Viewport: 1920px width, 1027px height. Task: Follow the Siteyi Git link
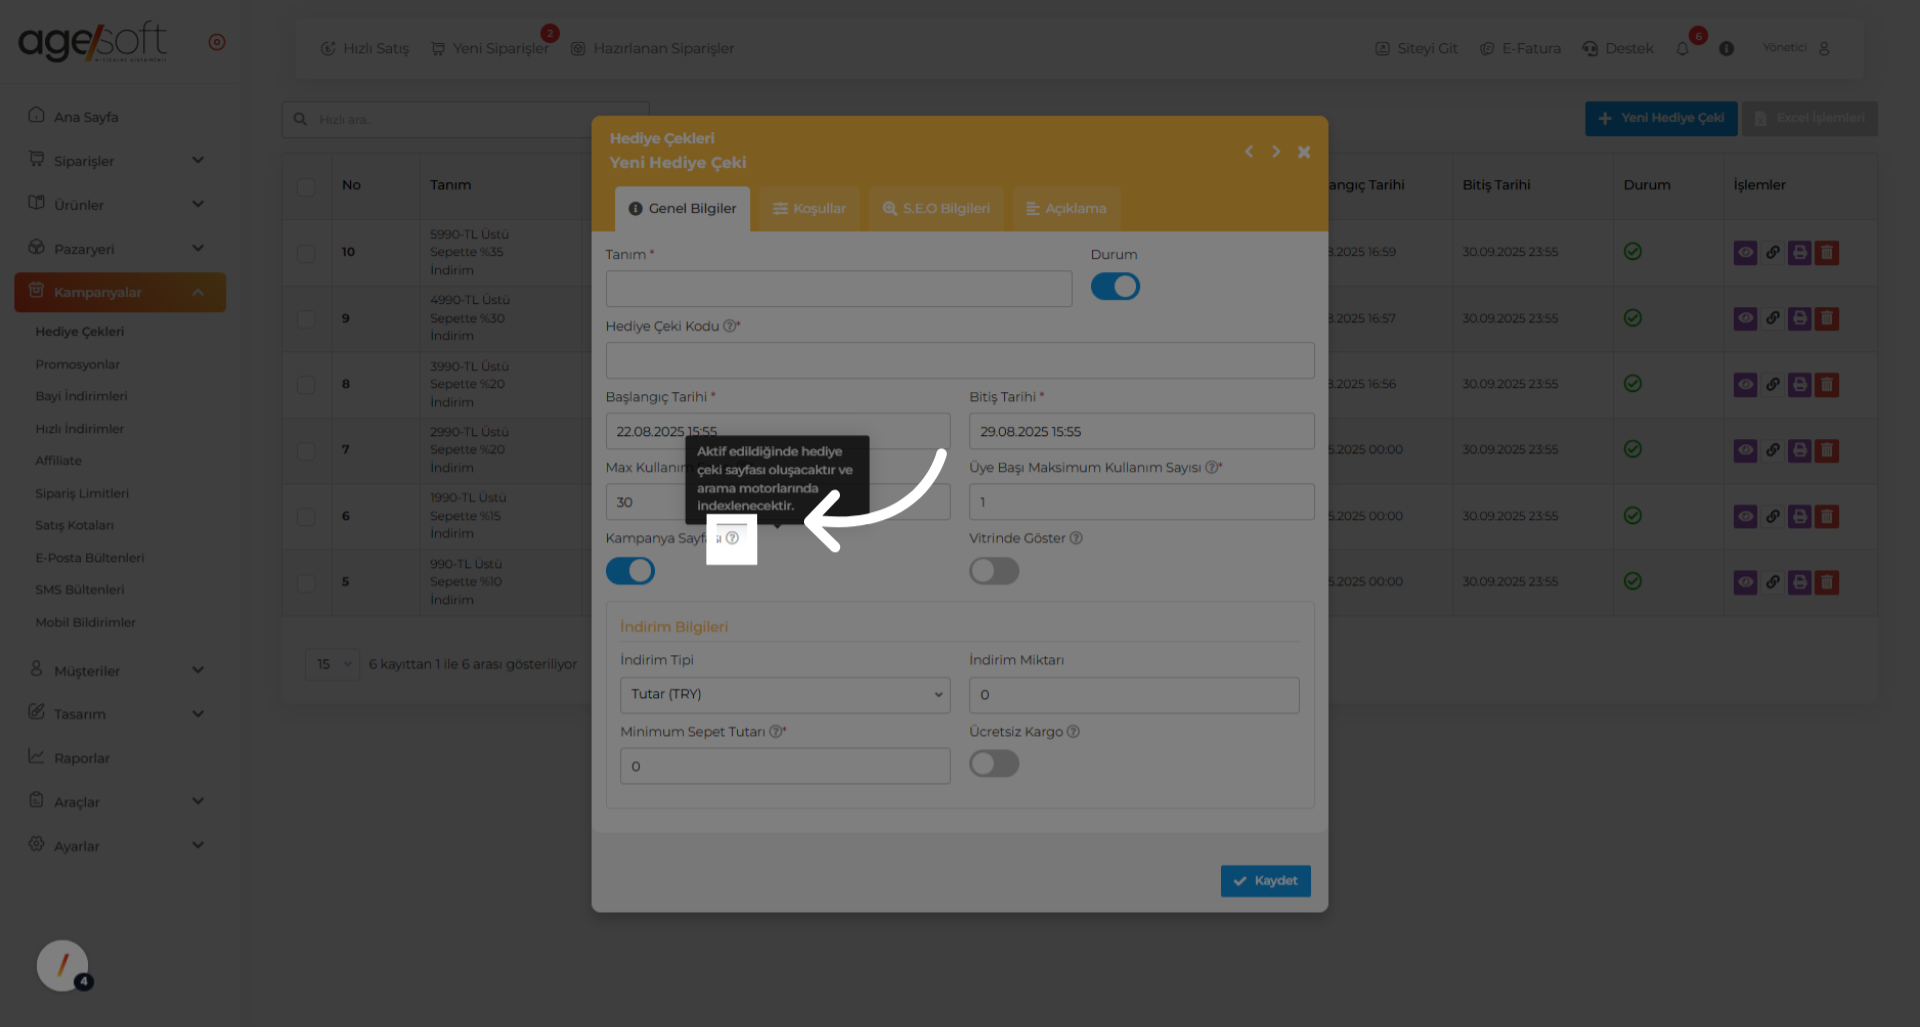click(x=1417, y=48)
